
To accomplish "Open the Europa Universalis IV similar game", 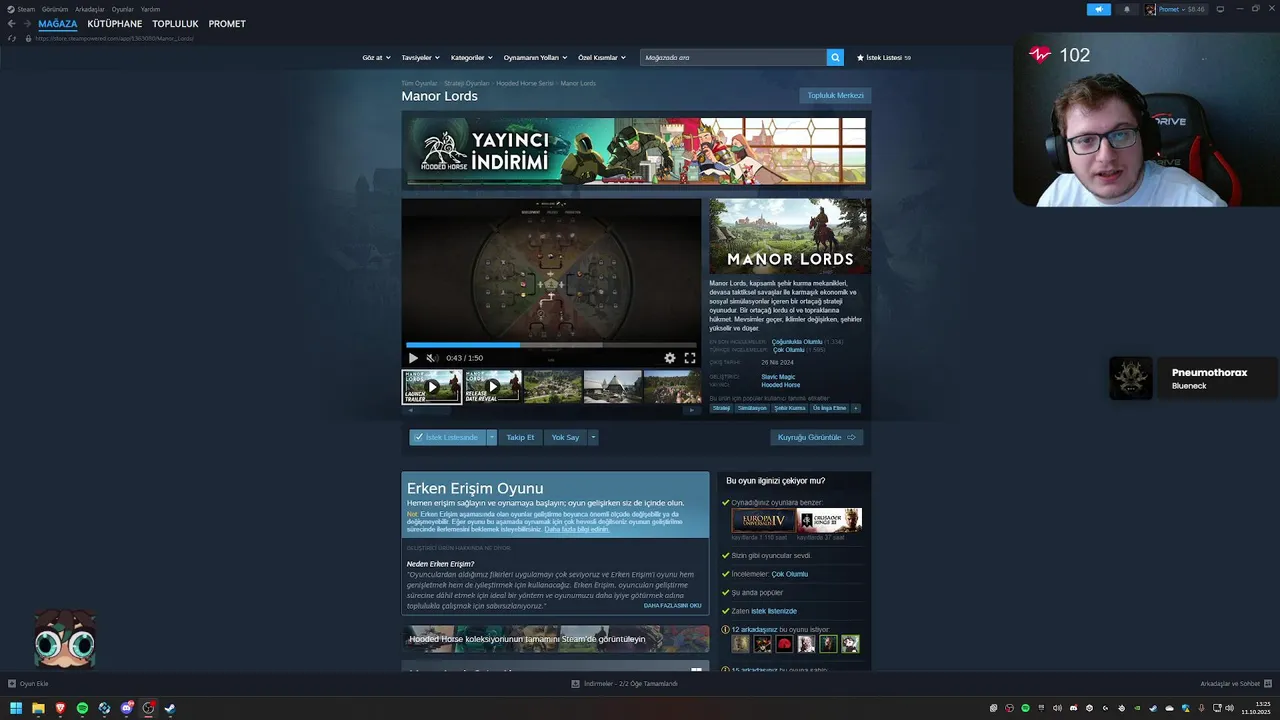I will coord(763,520).
